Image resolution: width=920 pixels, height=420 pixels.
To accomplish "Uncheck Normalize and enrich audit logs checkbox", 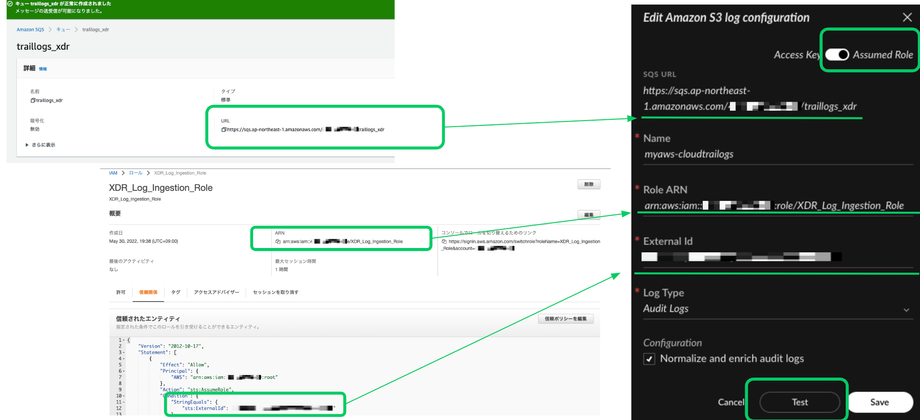I will pos(649,359).
